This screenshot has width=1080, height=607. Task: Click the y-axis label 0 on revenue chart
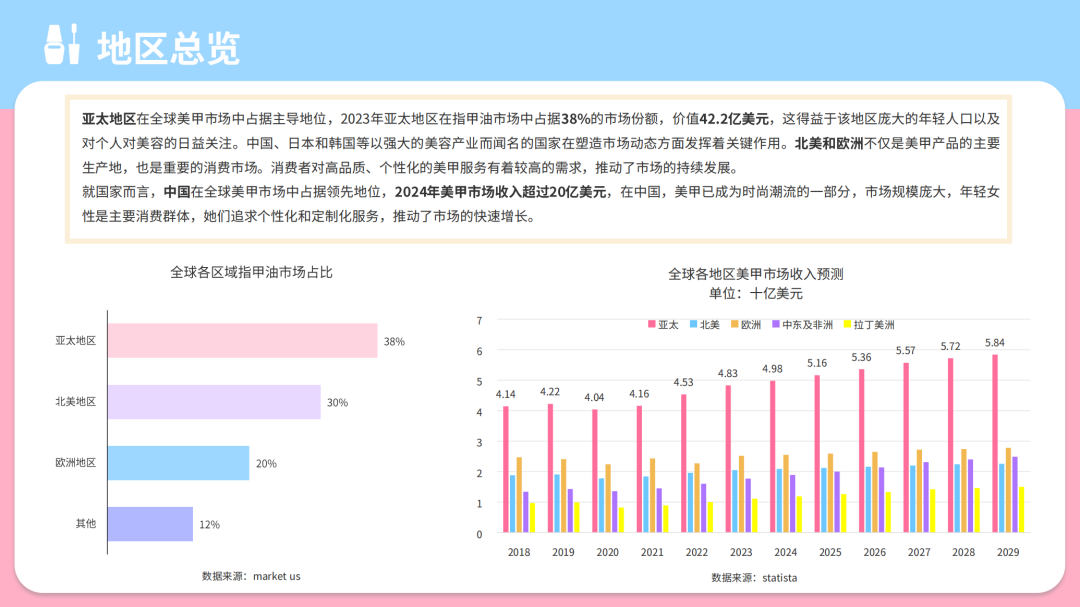(x=479, y=534)
